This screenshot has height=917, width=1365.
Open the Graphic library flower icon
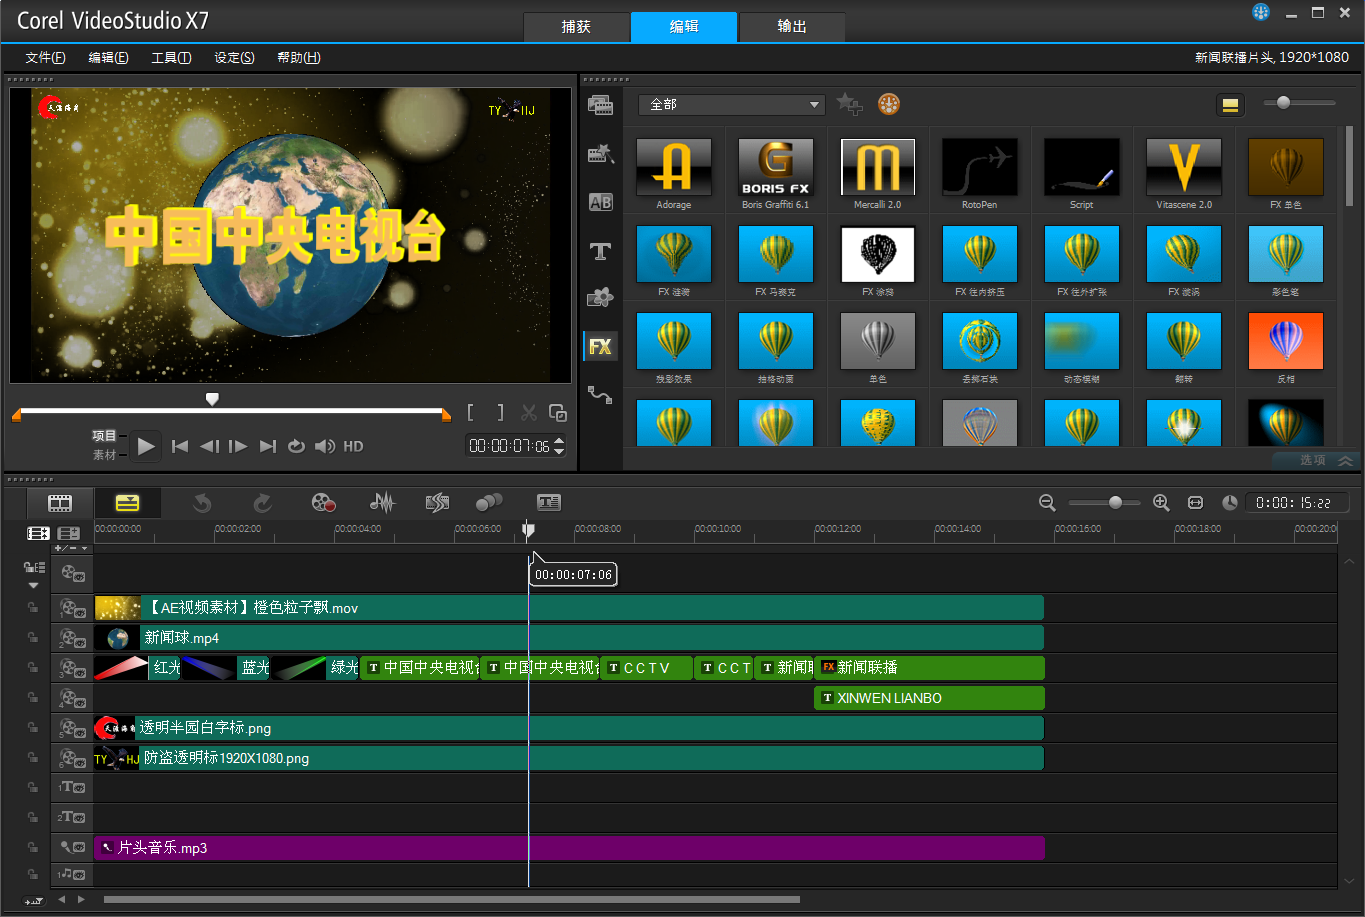(x=600, y=298)
